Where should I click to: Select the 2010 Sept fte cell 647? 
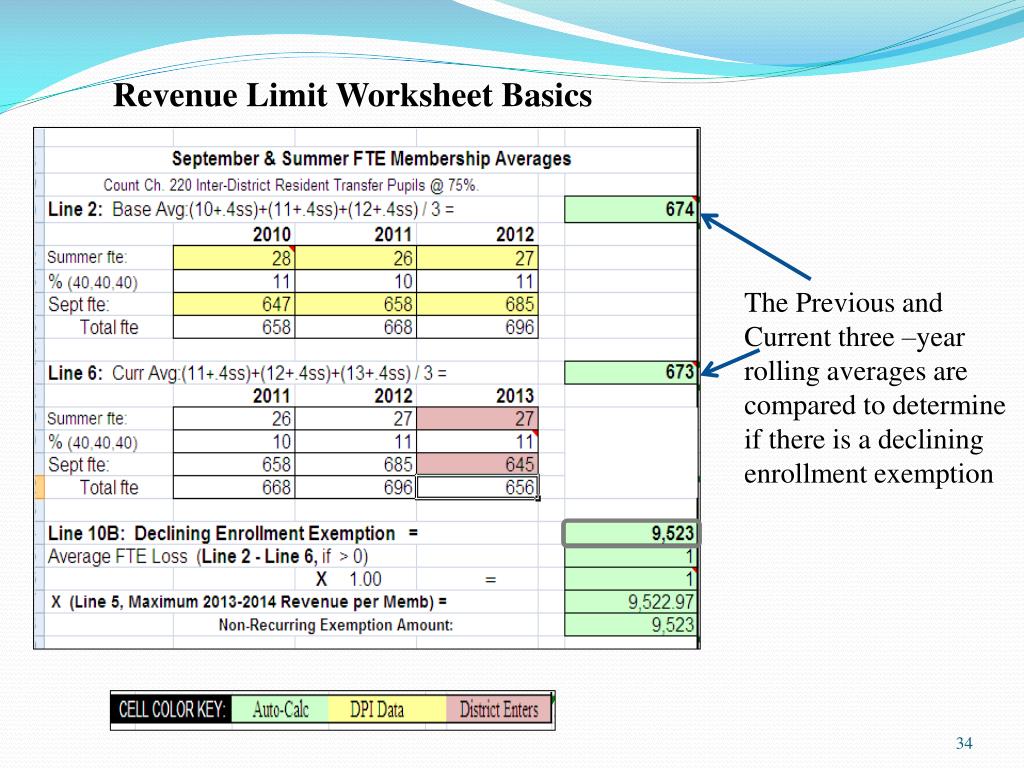click(x=234, y=304)
